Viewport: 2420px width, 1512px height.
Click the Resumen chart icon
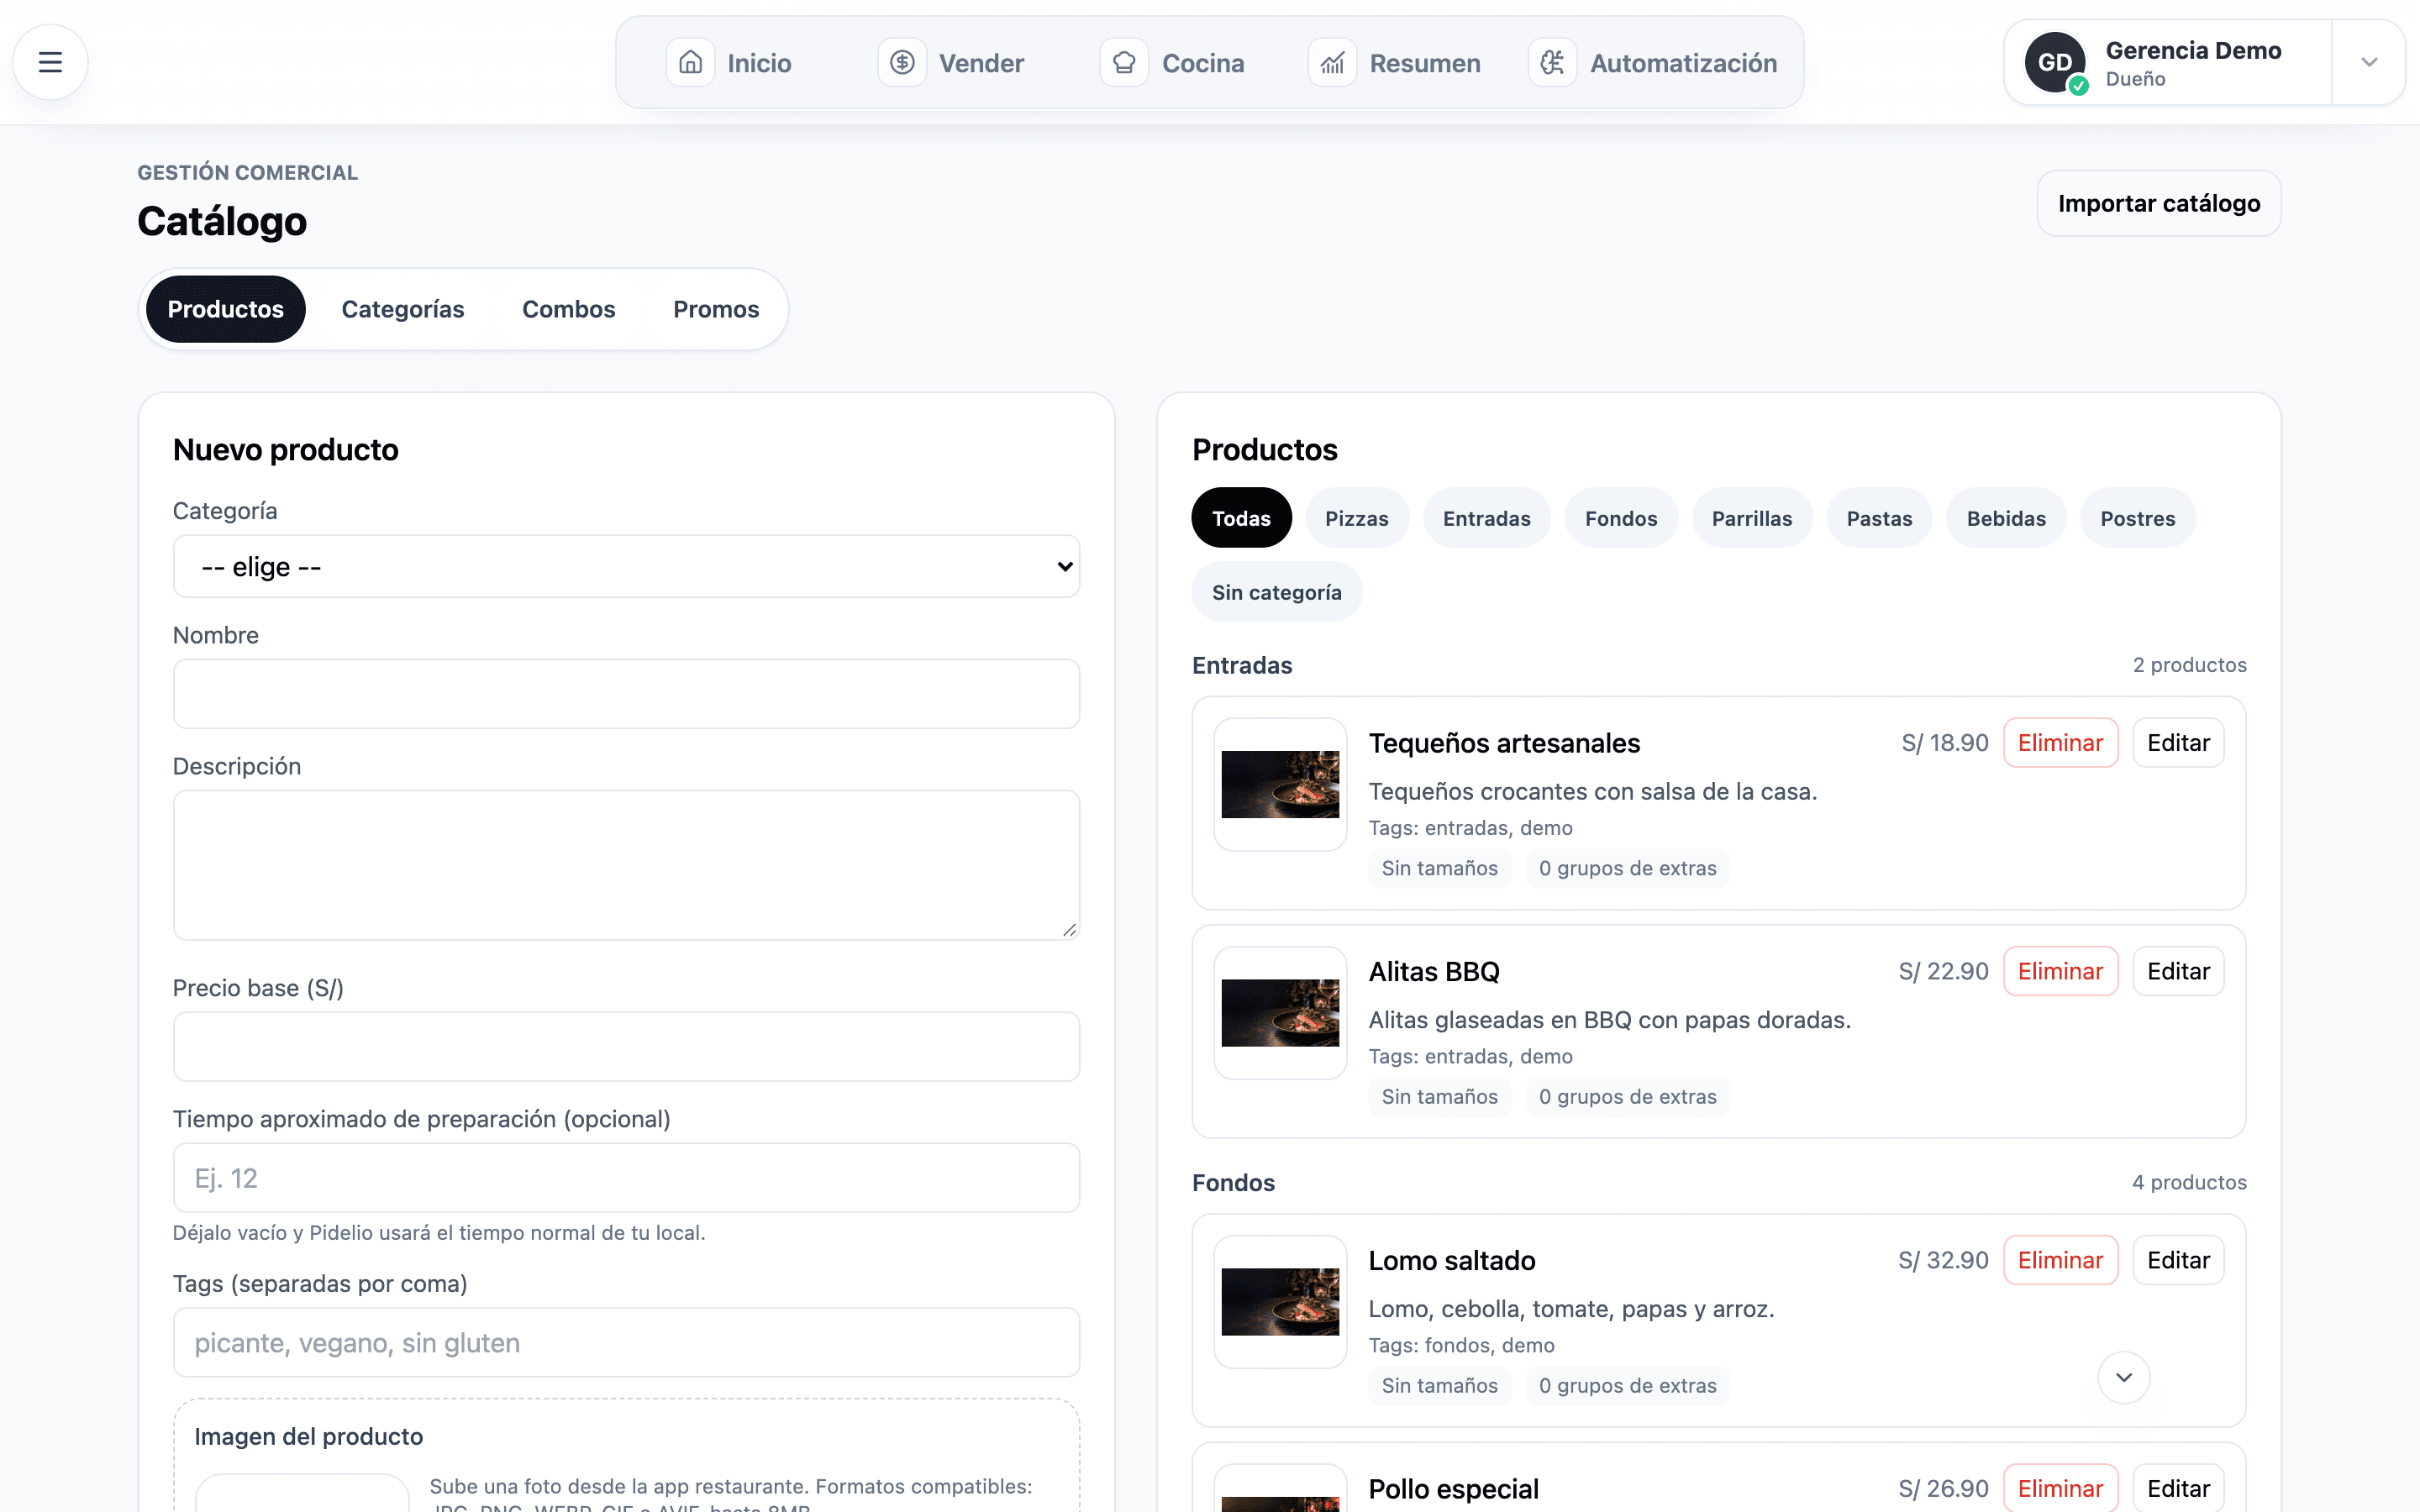(x=1332, y=63)
